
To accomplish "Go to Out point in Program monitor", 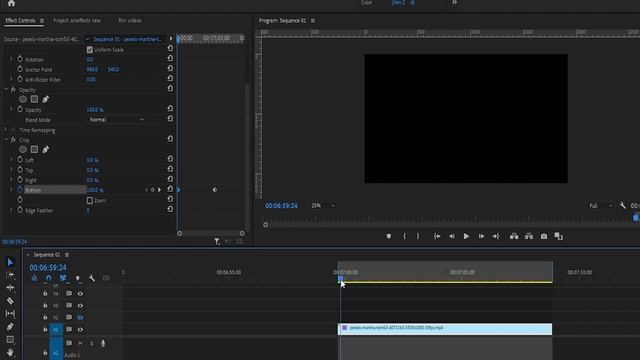I will click(x=496, y=236).
